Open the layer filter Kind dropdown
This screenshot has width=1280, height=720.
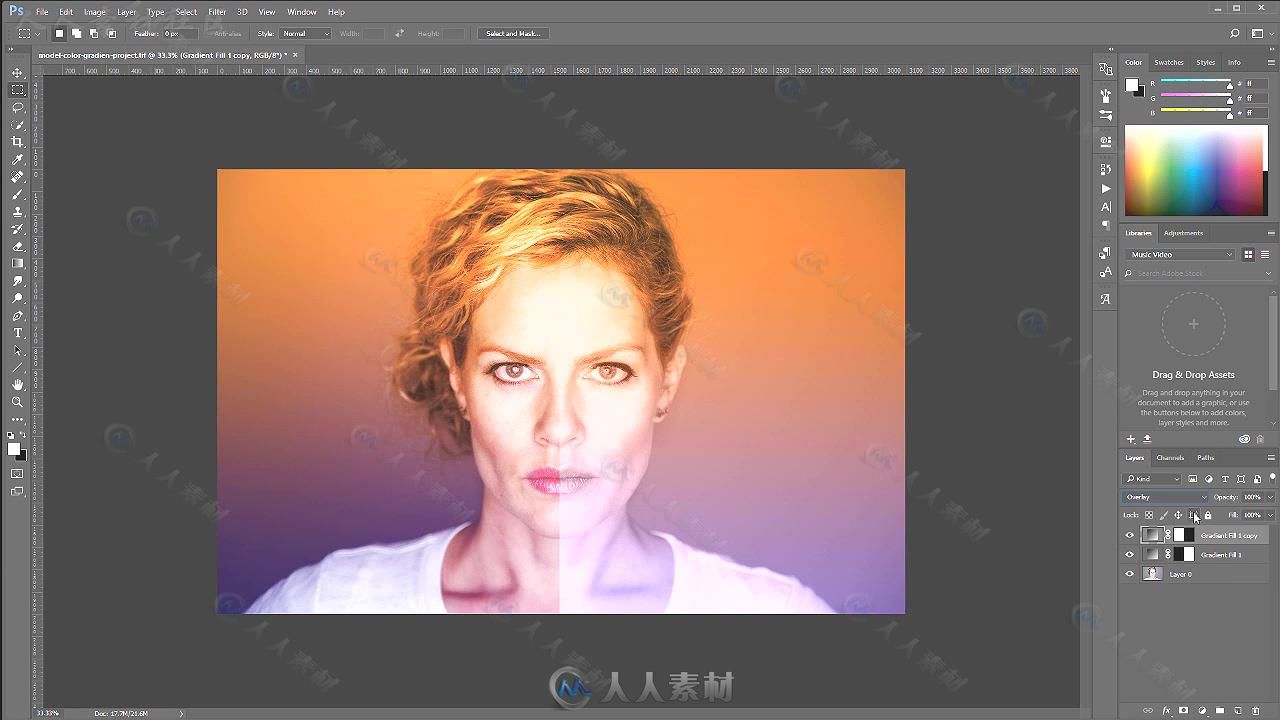click(x=1152, y=479)
